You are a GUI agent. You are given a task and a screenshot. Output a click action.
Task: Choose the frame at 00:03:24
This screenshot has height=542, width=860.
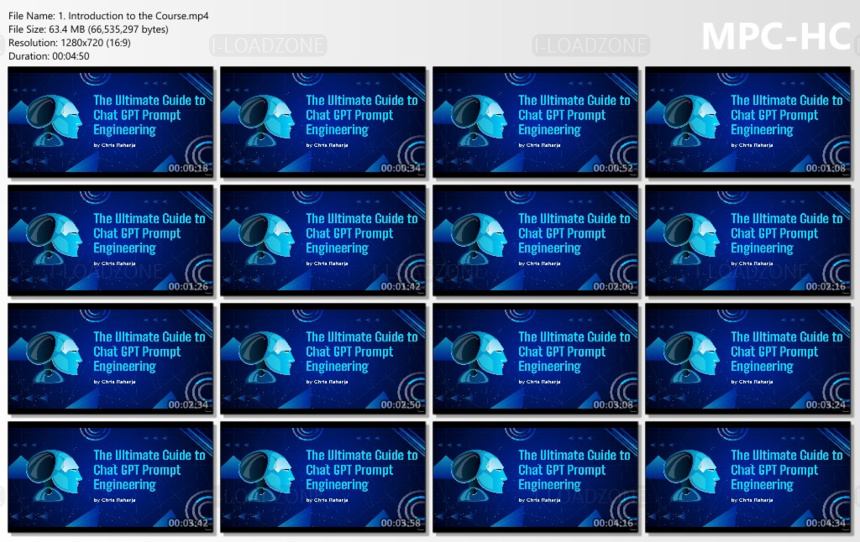coord(748,359)
